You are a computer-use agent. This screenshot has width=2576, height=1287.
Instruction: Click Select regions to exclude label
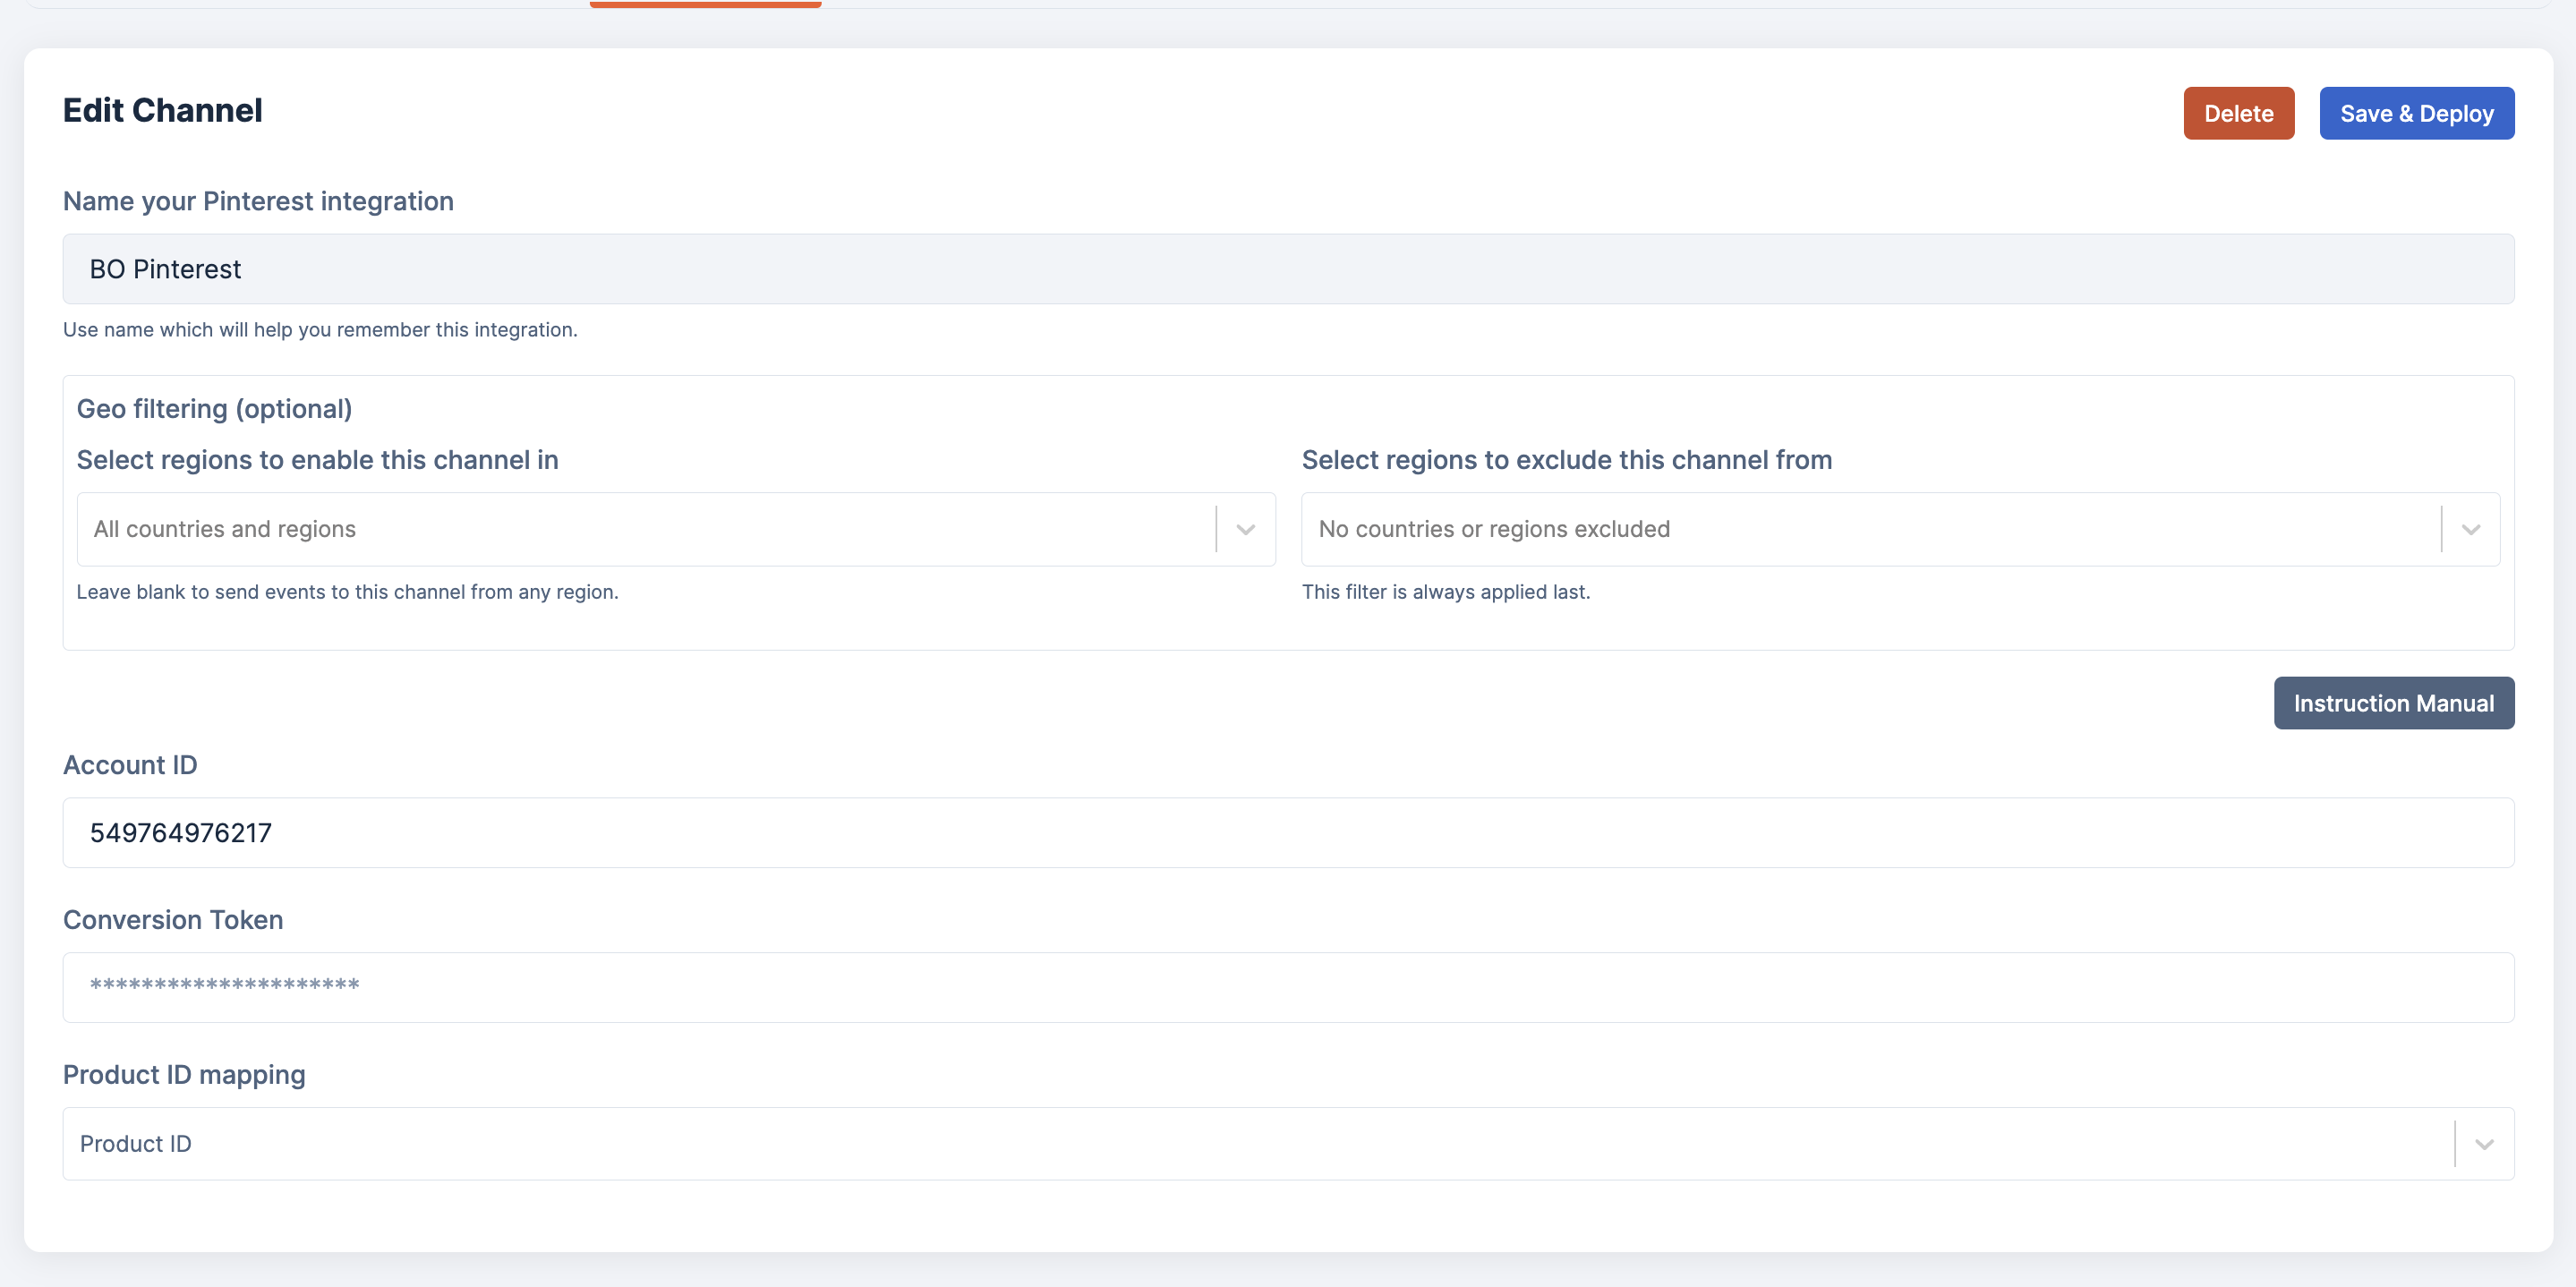(x=1566, y=460)
